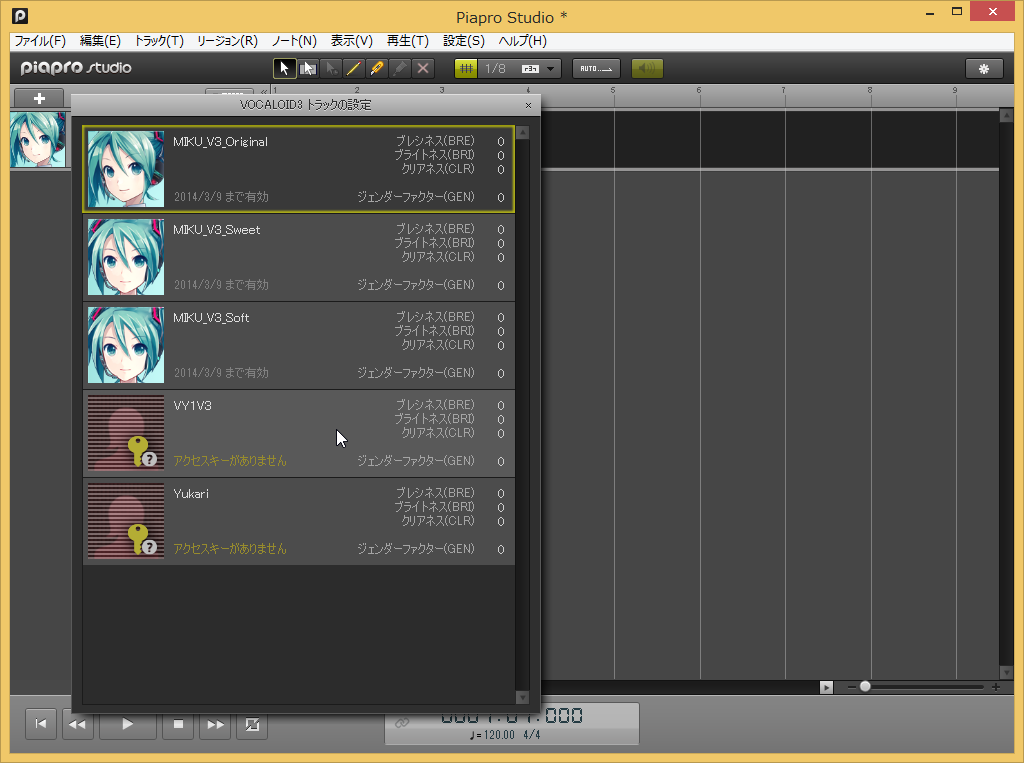Click measure 8 on timeline ruler

pos(870,90)
